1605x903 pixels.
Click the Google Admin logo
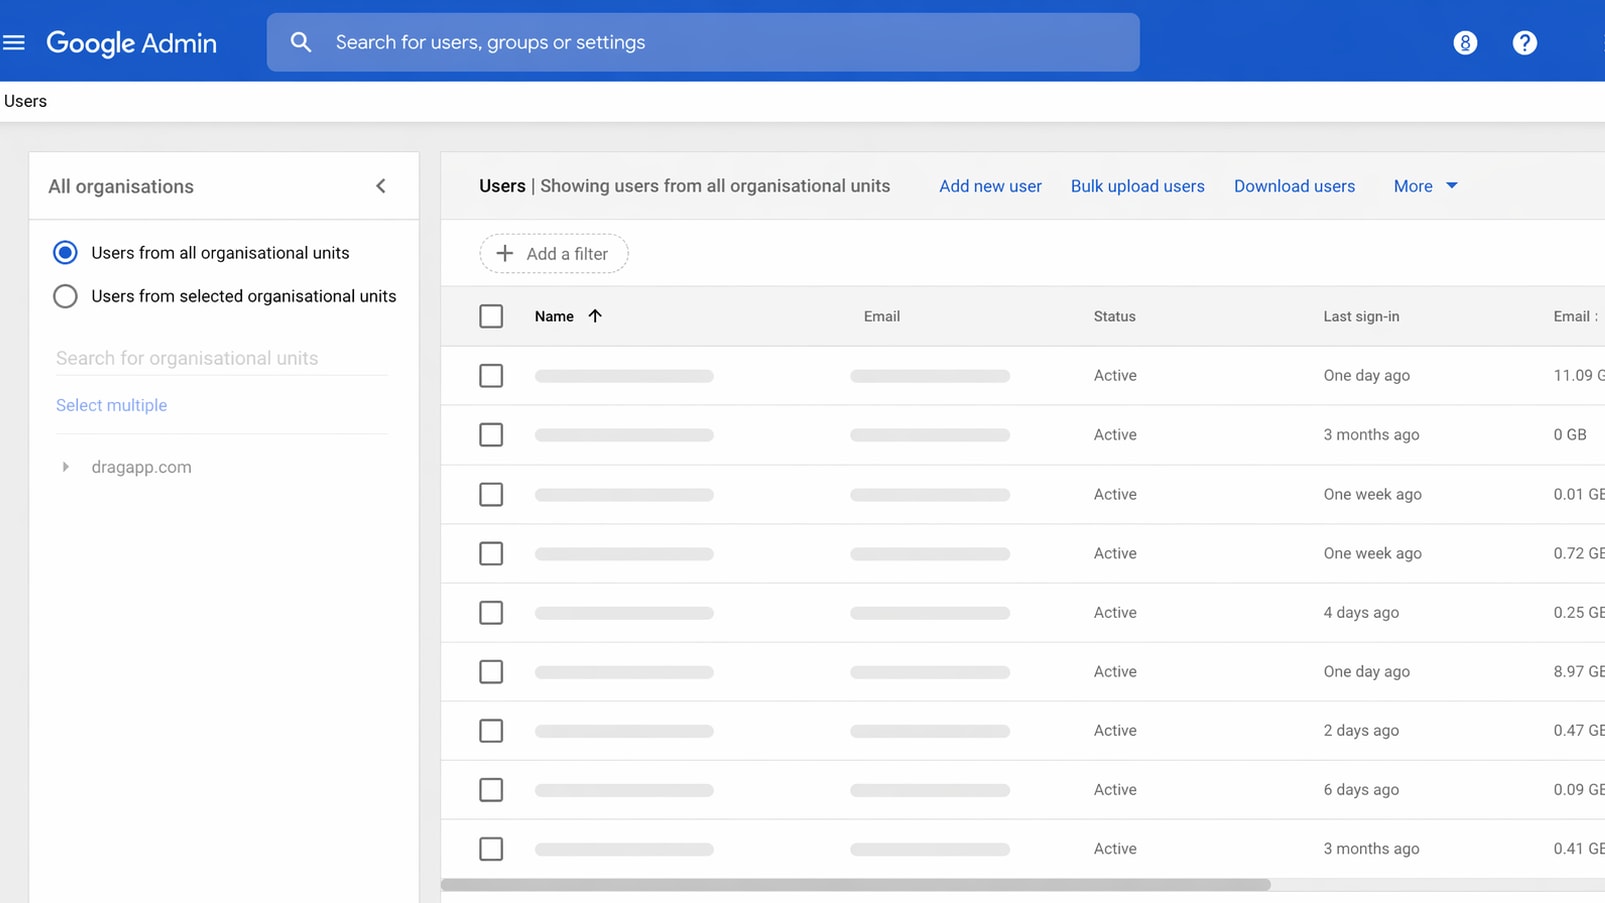(x=131, y=43)
